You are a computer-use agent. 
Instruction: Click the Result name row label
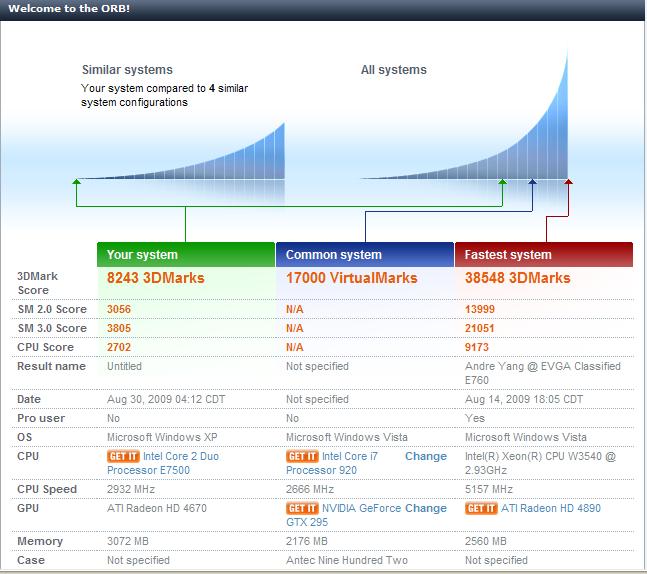tap(51, 366)
